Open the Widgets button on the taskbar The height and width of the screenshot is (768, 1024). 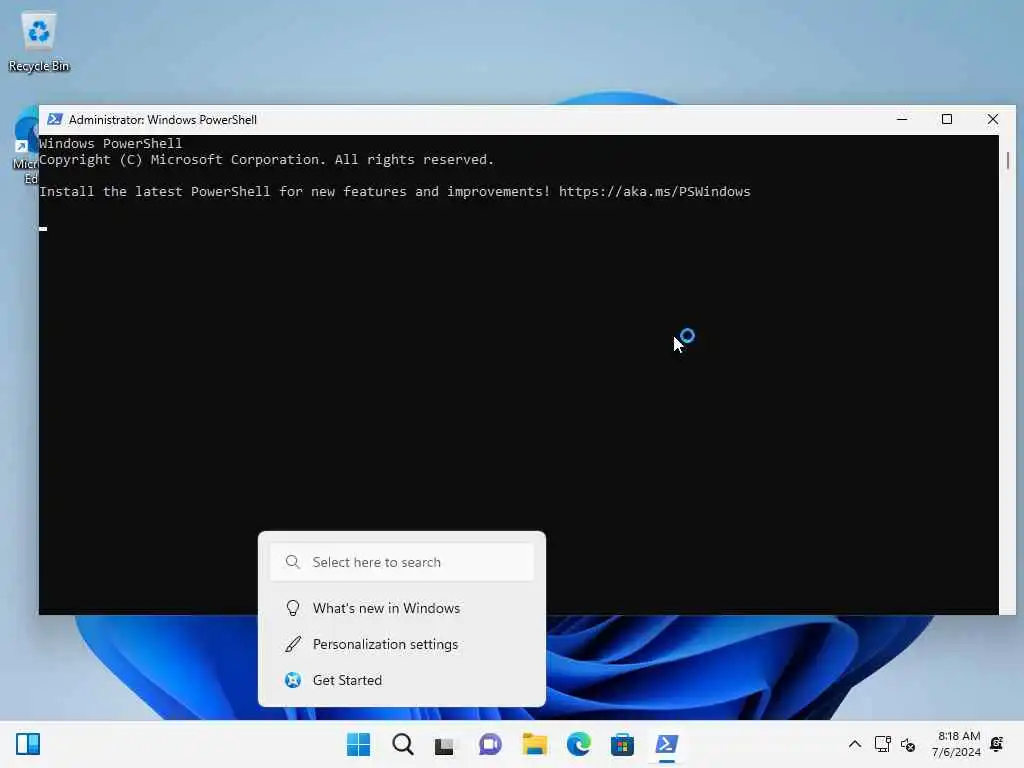pyautogui.click(x=28, y=744)
